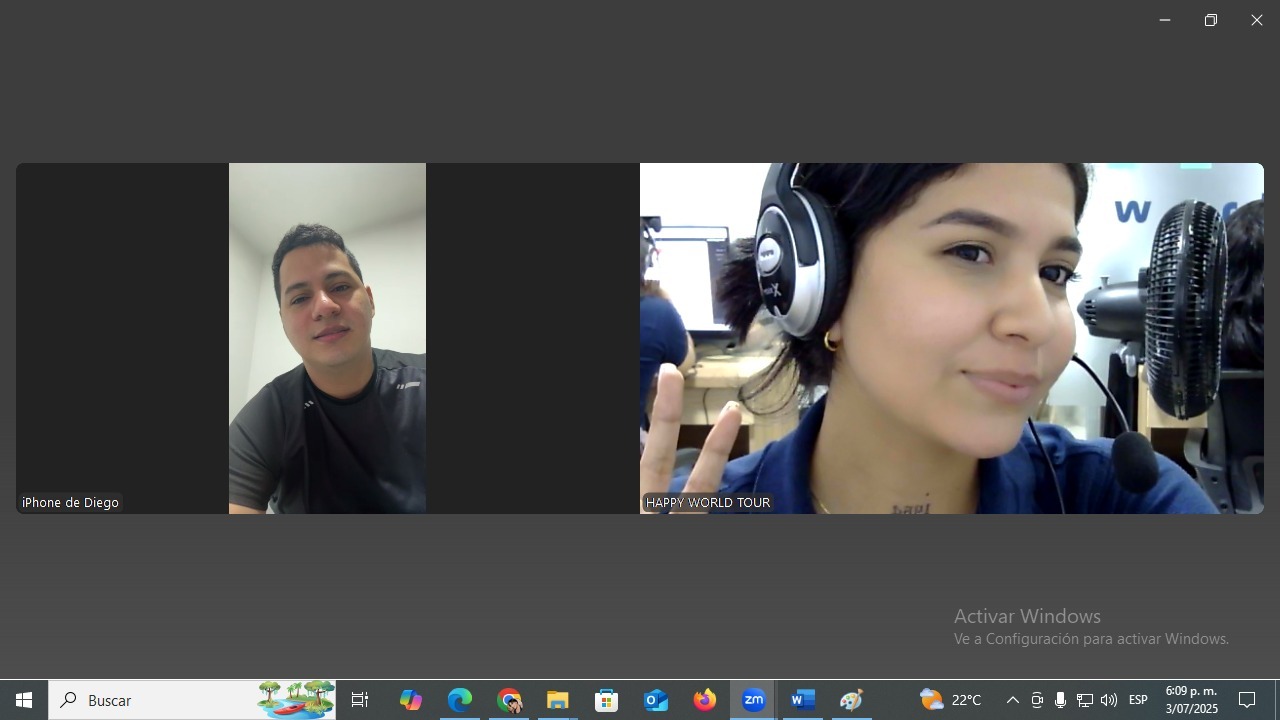Open Microsoft Edge from the taskbar
The width and height of the screenshot is (1280, 720).
tap(460, 700)
